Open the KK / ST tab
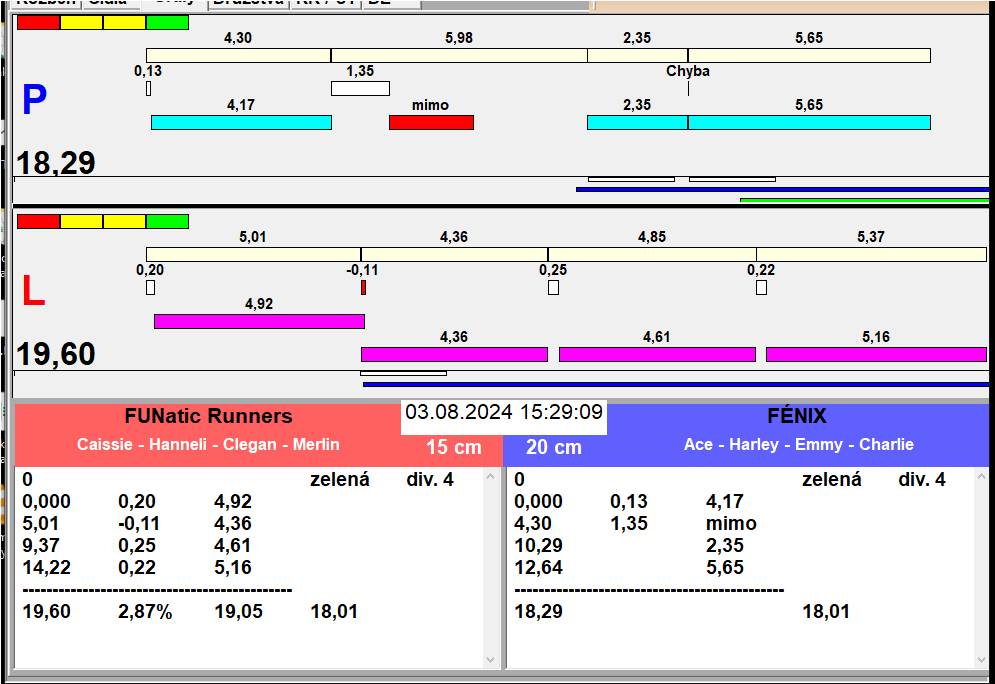The image size is (995, 684). (x=324, y=3)
